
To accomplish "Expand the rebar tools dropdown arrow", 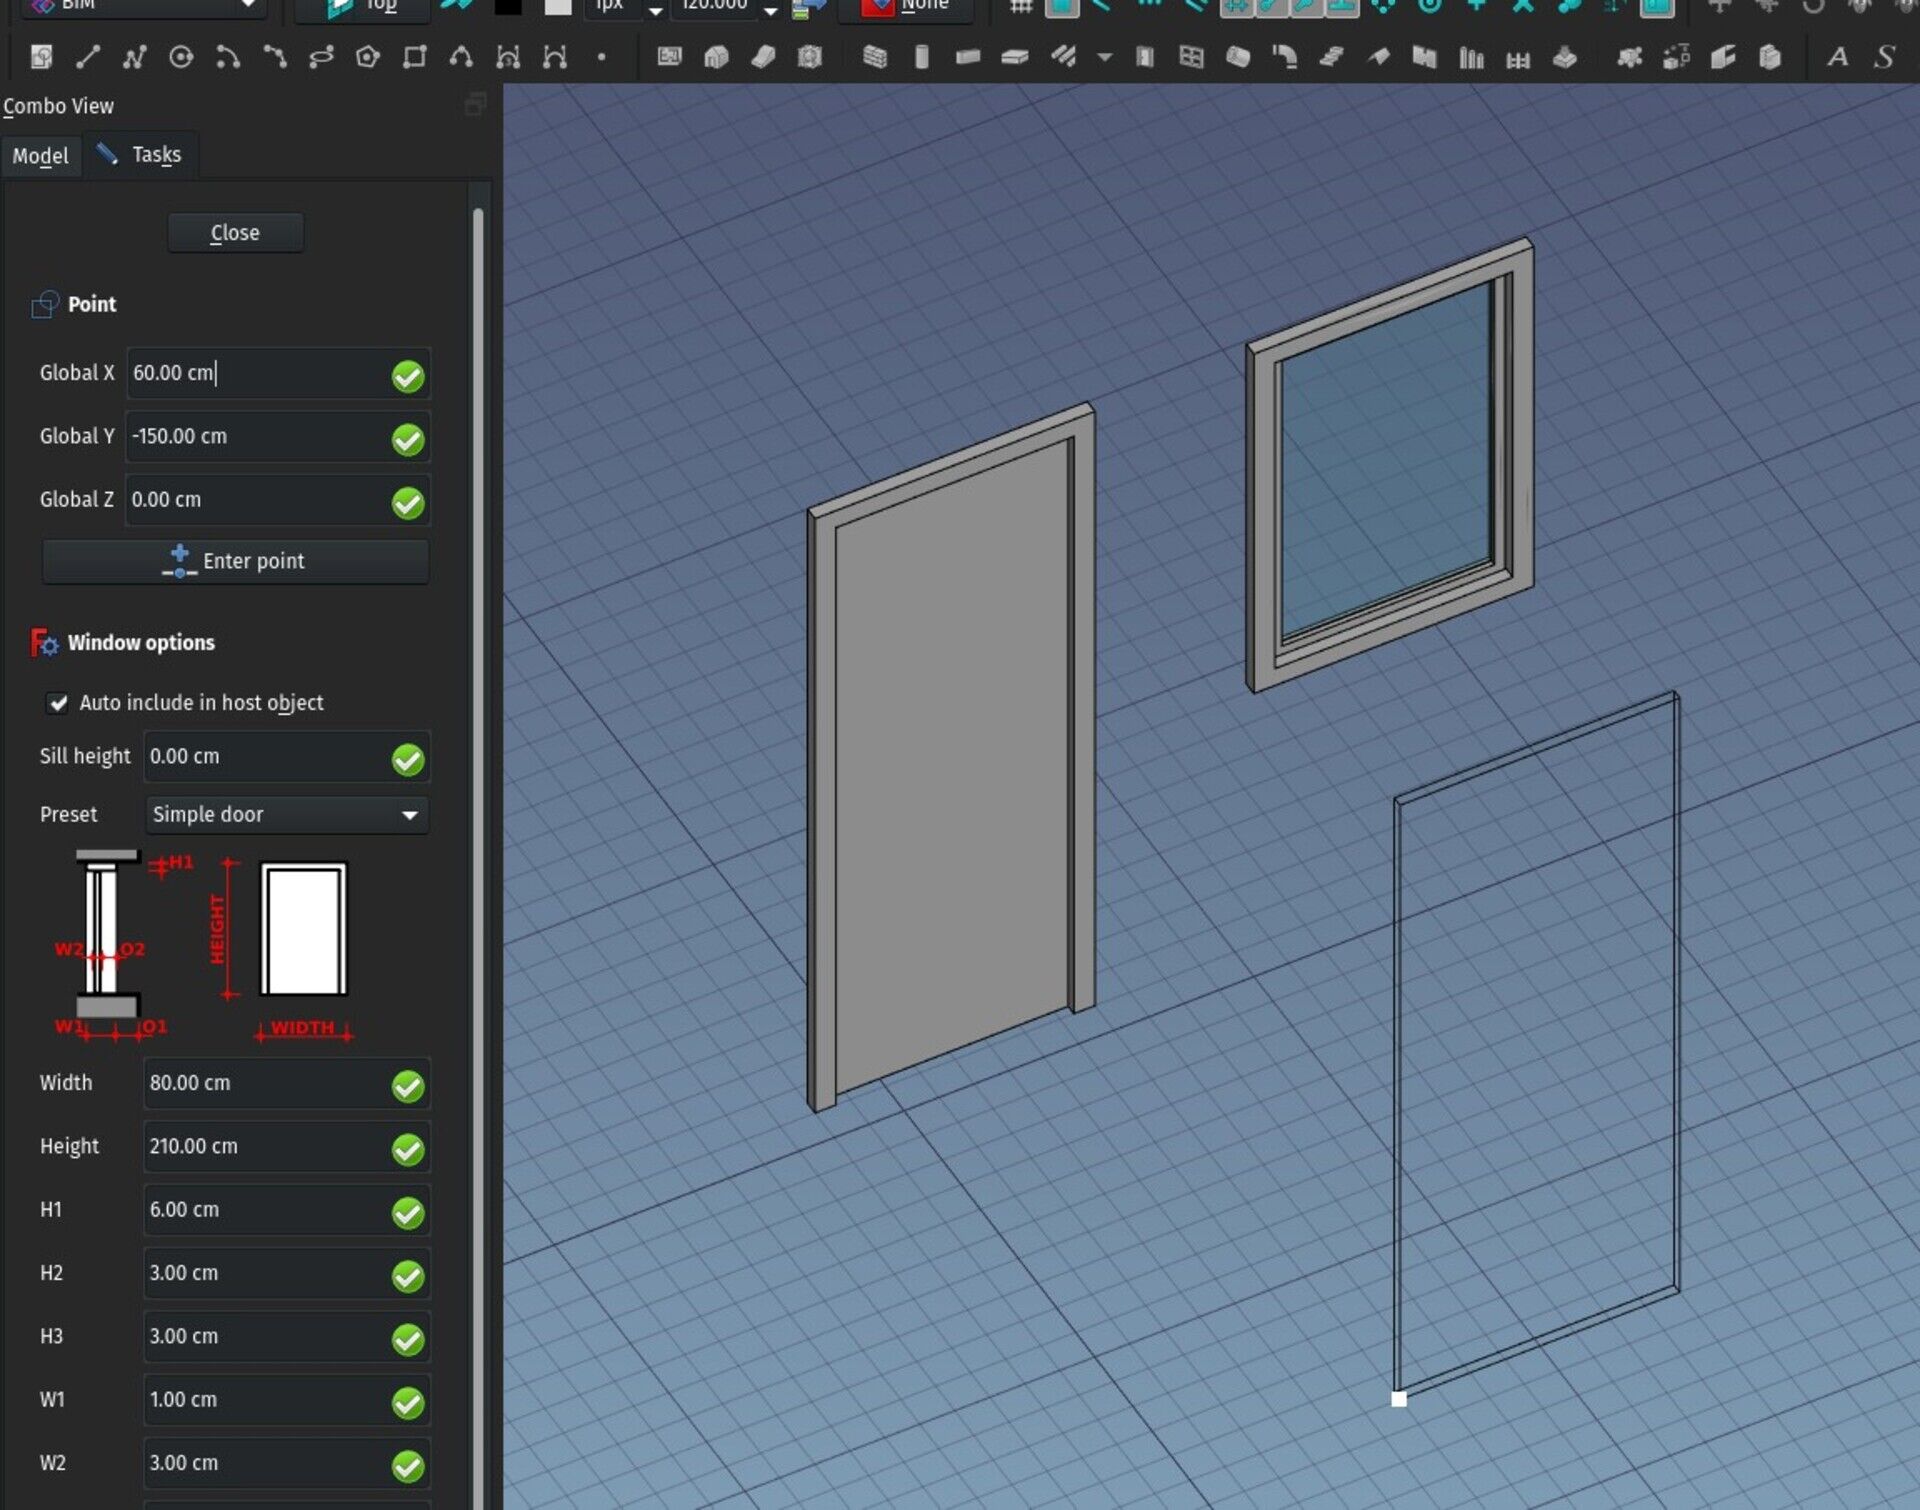I will click(x=1104, y=57).
